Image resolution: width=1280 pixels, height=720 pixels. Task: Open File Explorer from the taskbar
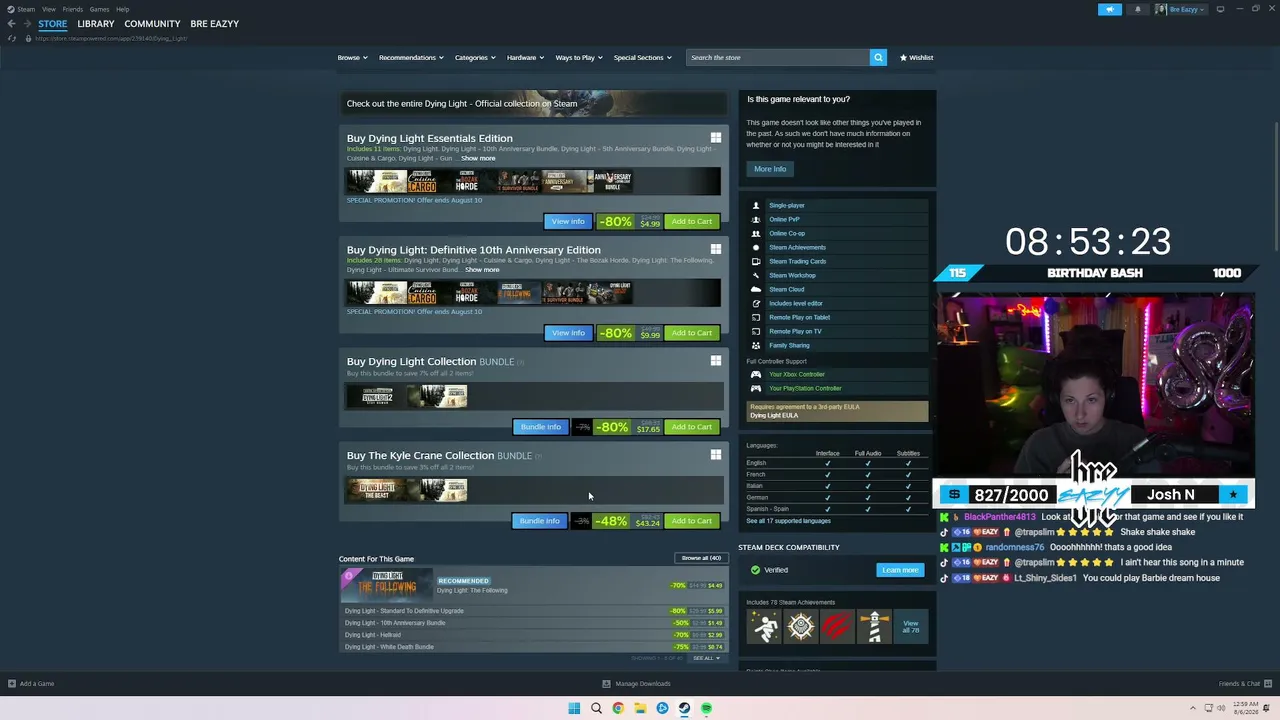pyautogui.click(x=640, y=708)
